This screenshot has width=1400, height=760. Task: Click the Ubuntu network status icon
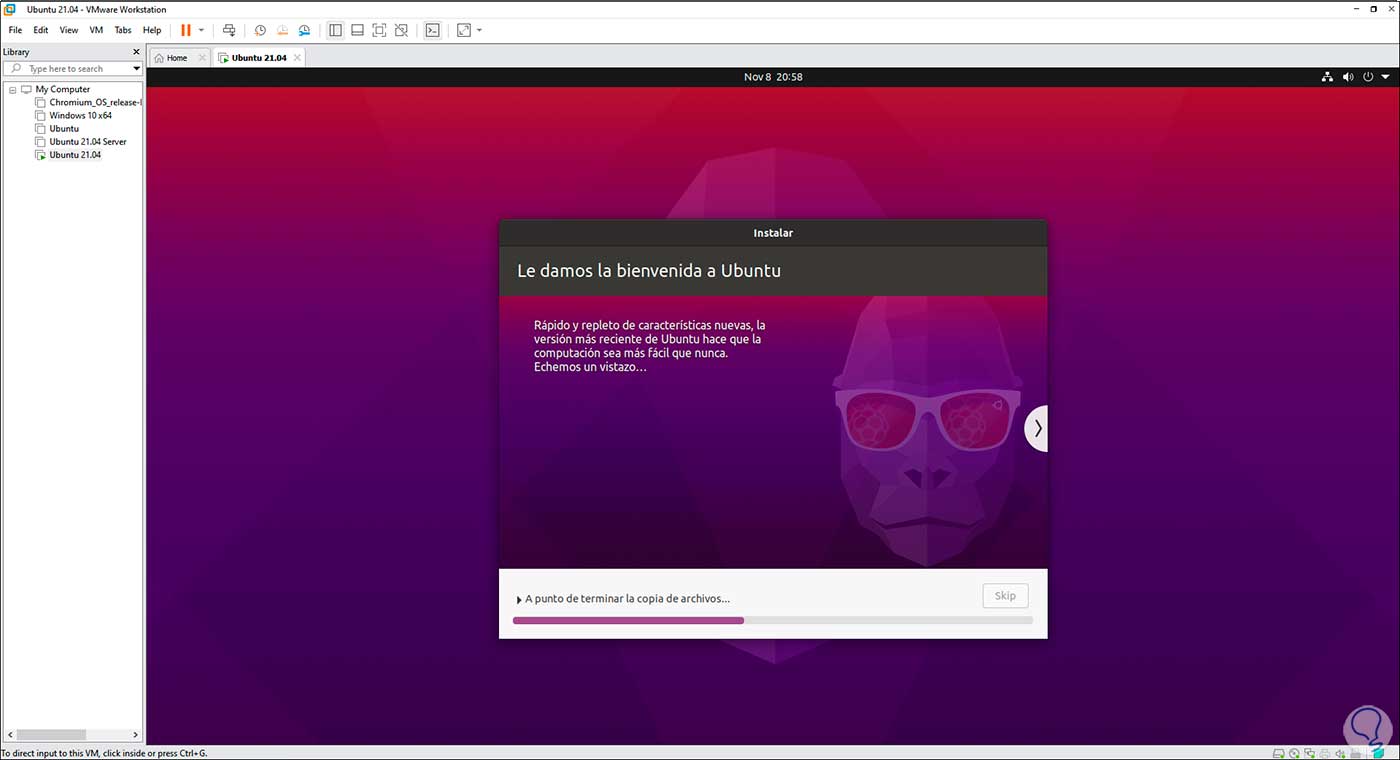tap(1327, 77)
